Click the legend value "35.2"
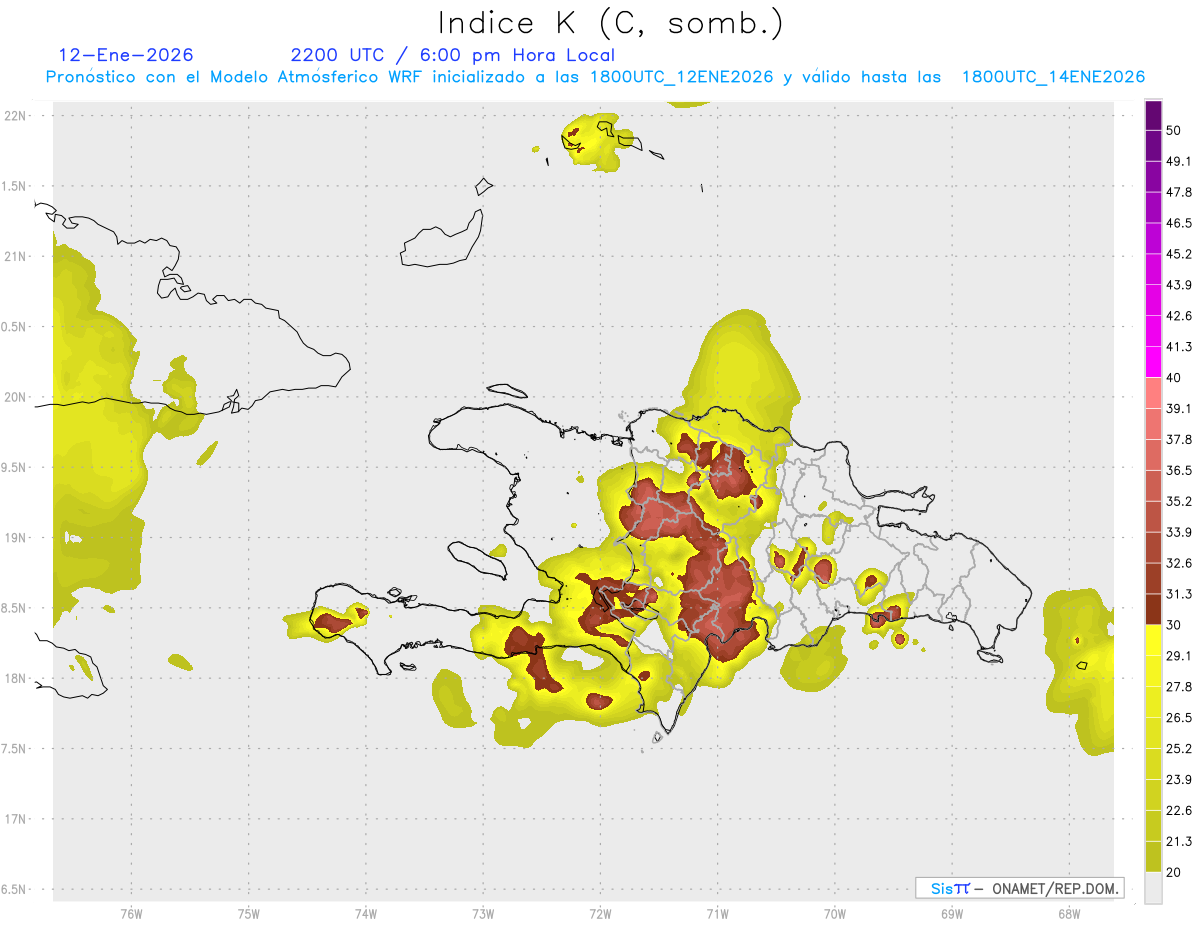Viewport: 1200px width, 927px height. 1179,501
